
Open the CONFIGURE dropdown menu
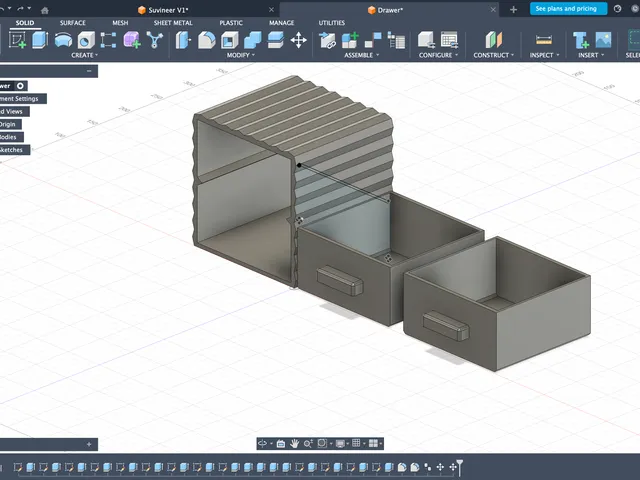[438, 55]
